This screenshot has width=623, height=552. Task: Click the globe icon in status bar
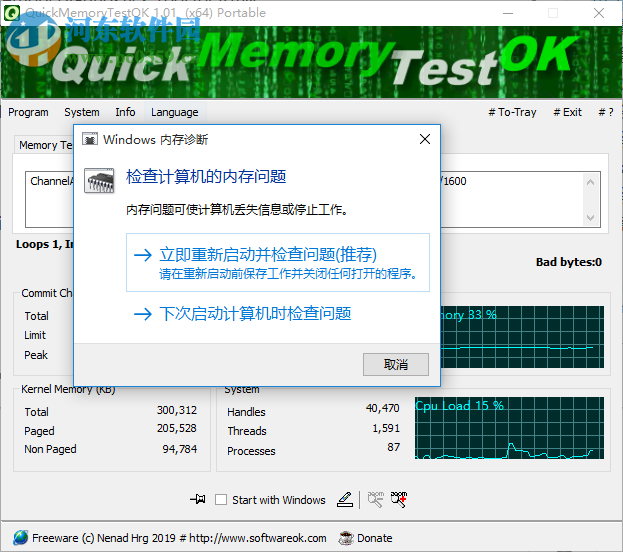[20, 538]
